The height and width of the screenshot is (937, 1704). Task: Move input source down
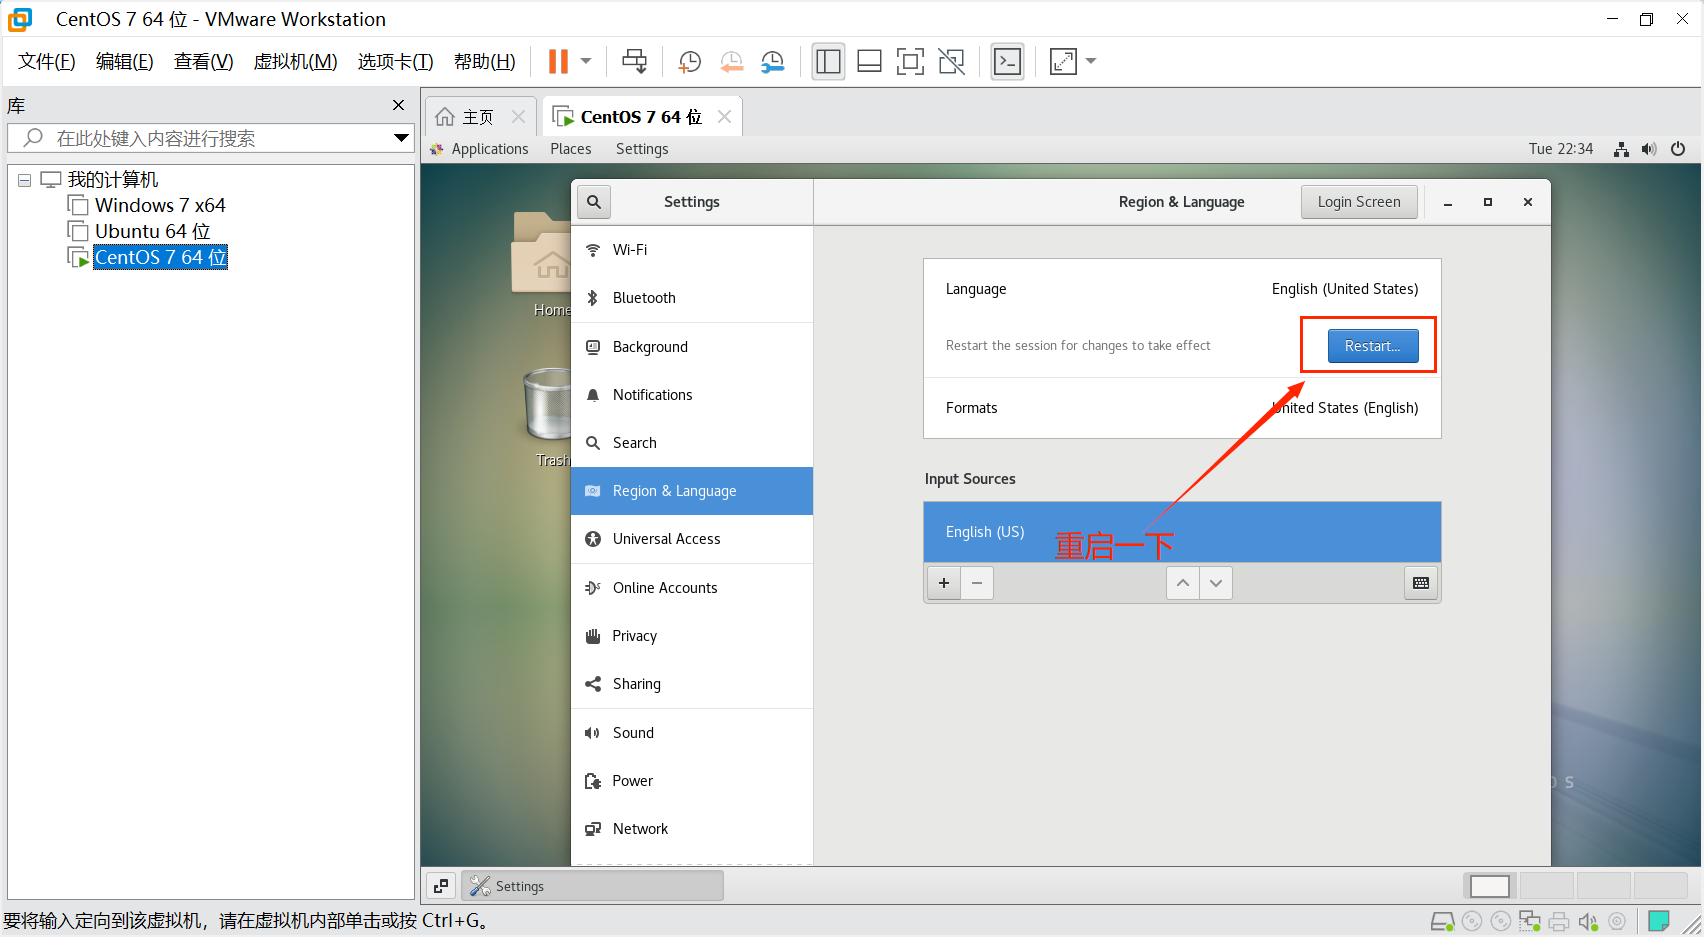click(1216, 583)
